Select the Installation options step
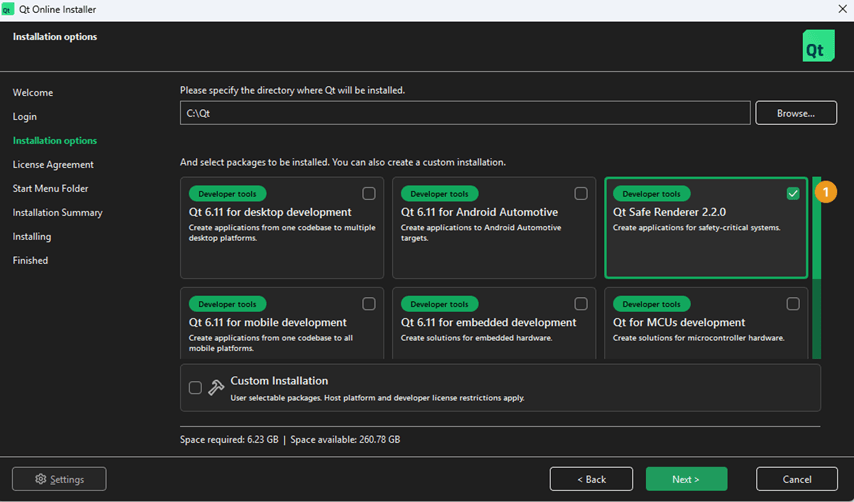 (x=54, y=140)
